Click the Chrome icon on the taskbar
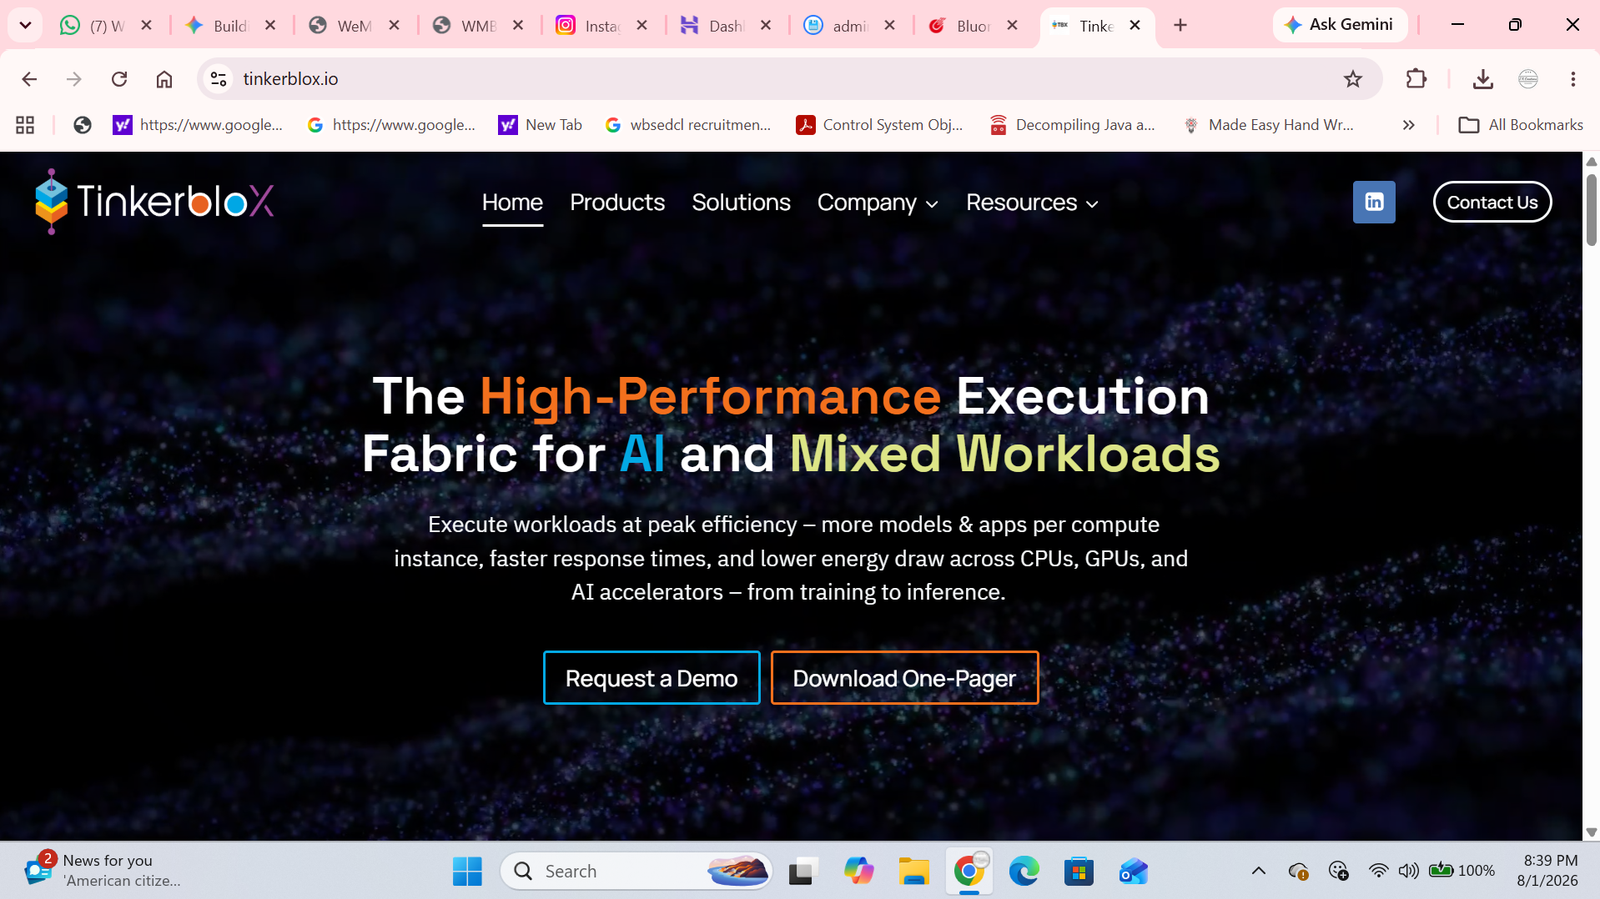This screenshot has width=1600, height=899. pyautogui.click(x=969, y=871)
